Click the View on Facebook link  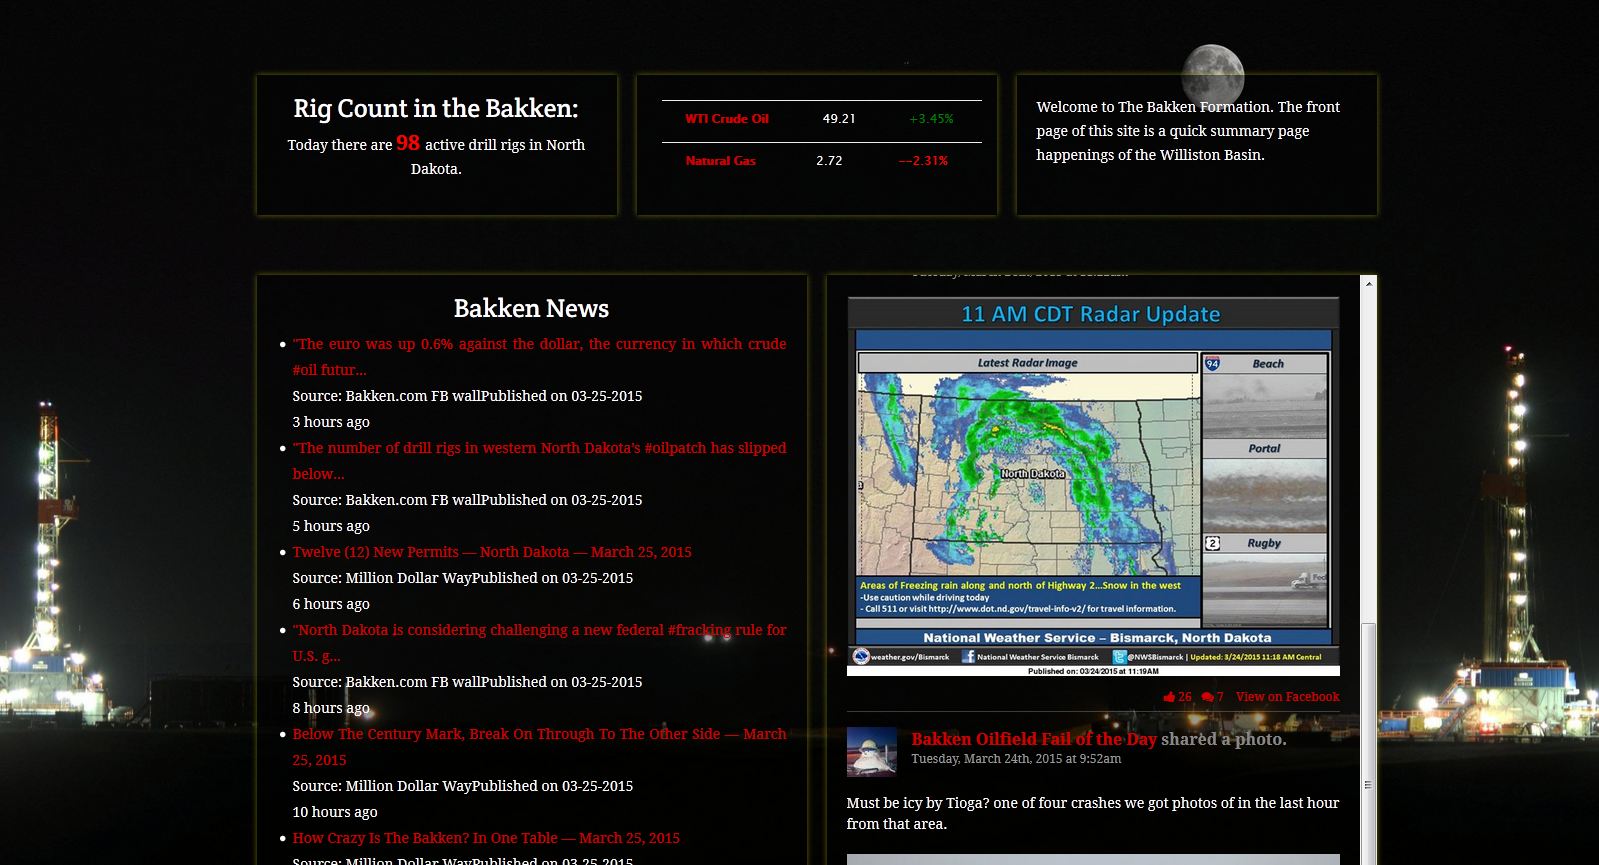coord(1287,697)
